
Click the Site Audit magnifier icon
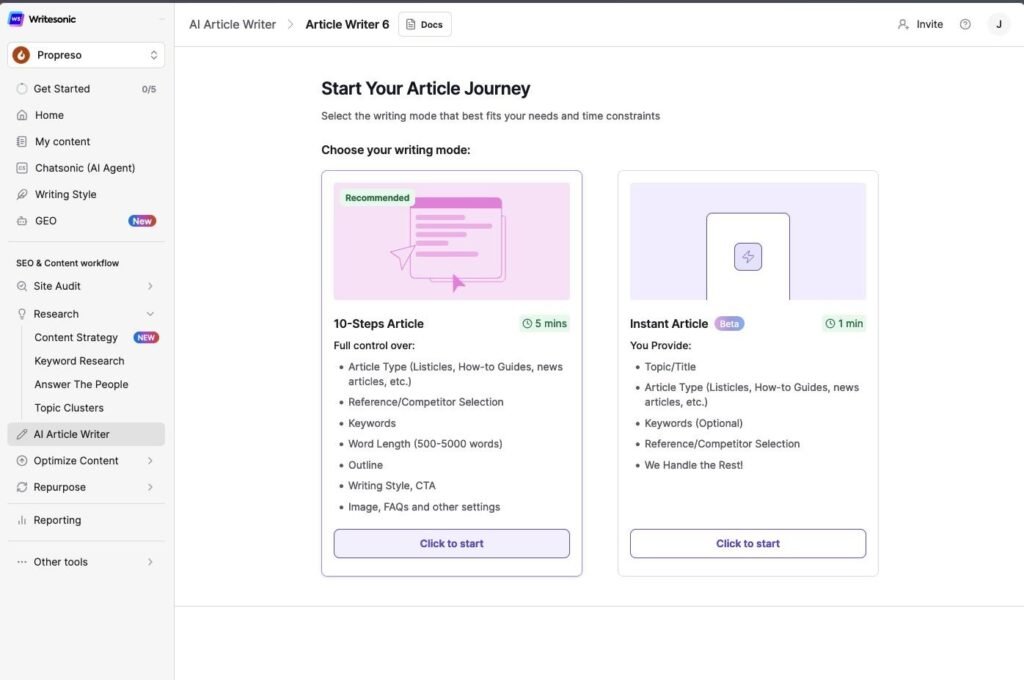point(22,286)
